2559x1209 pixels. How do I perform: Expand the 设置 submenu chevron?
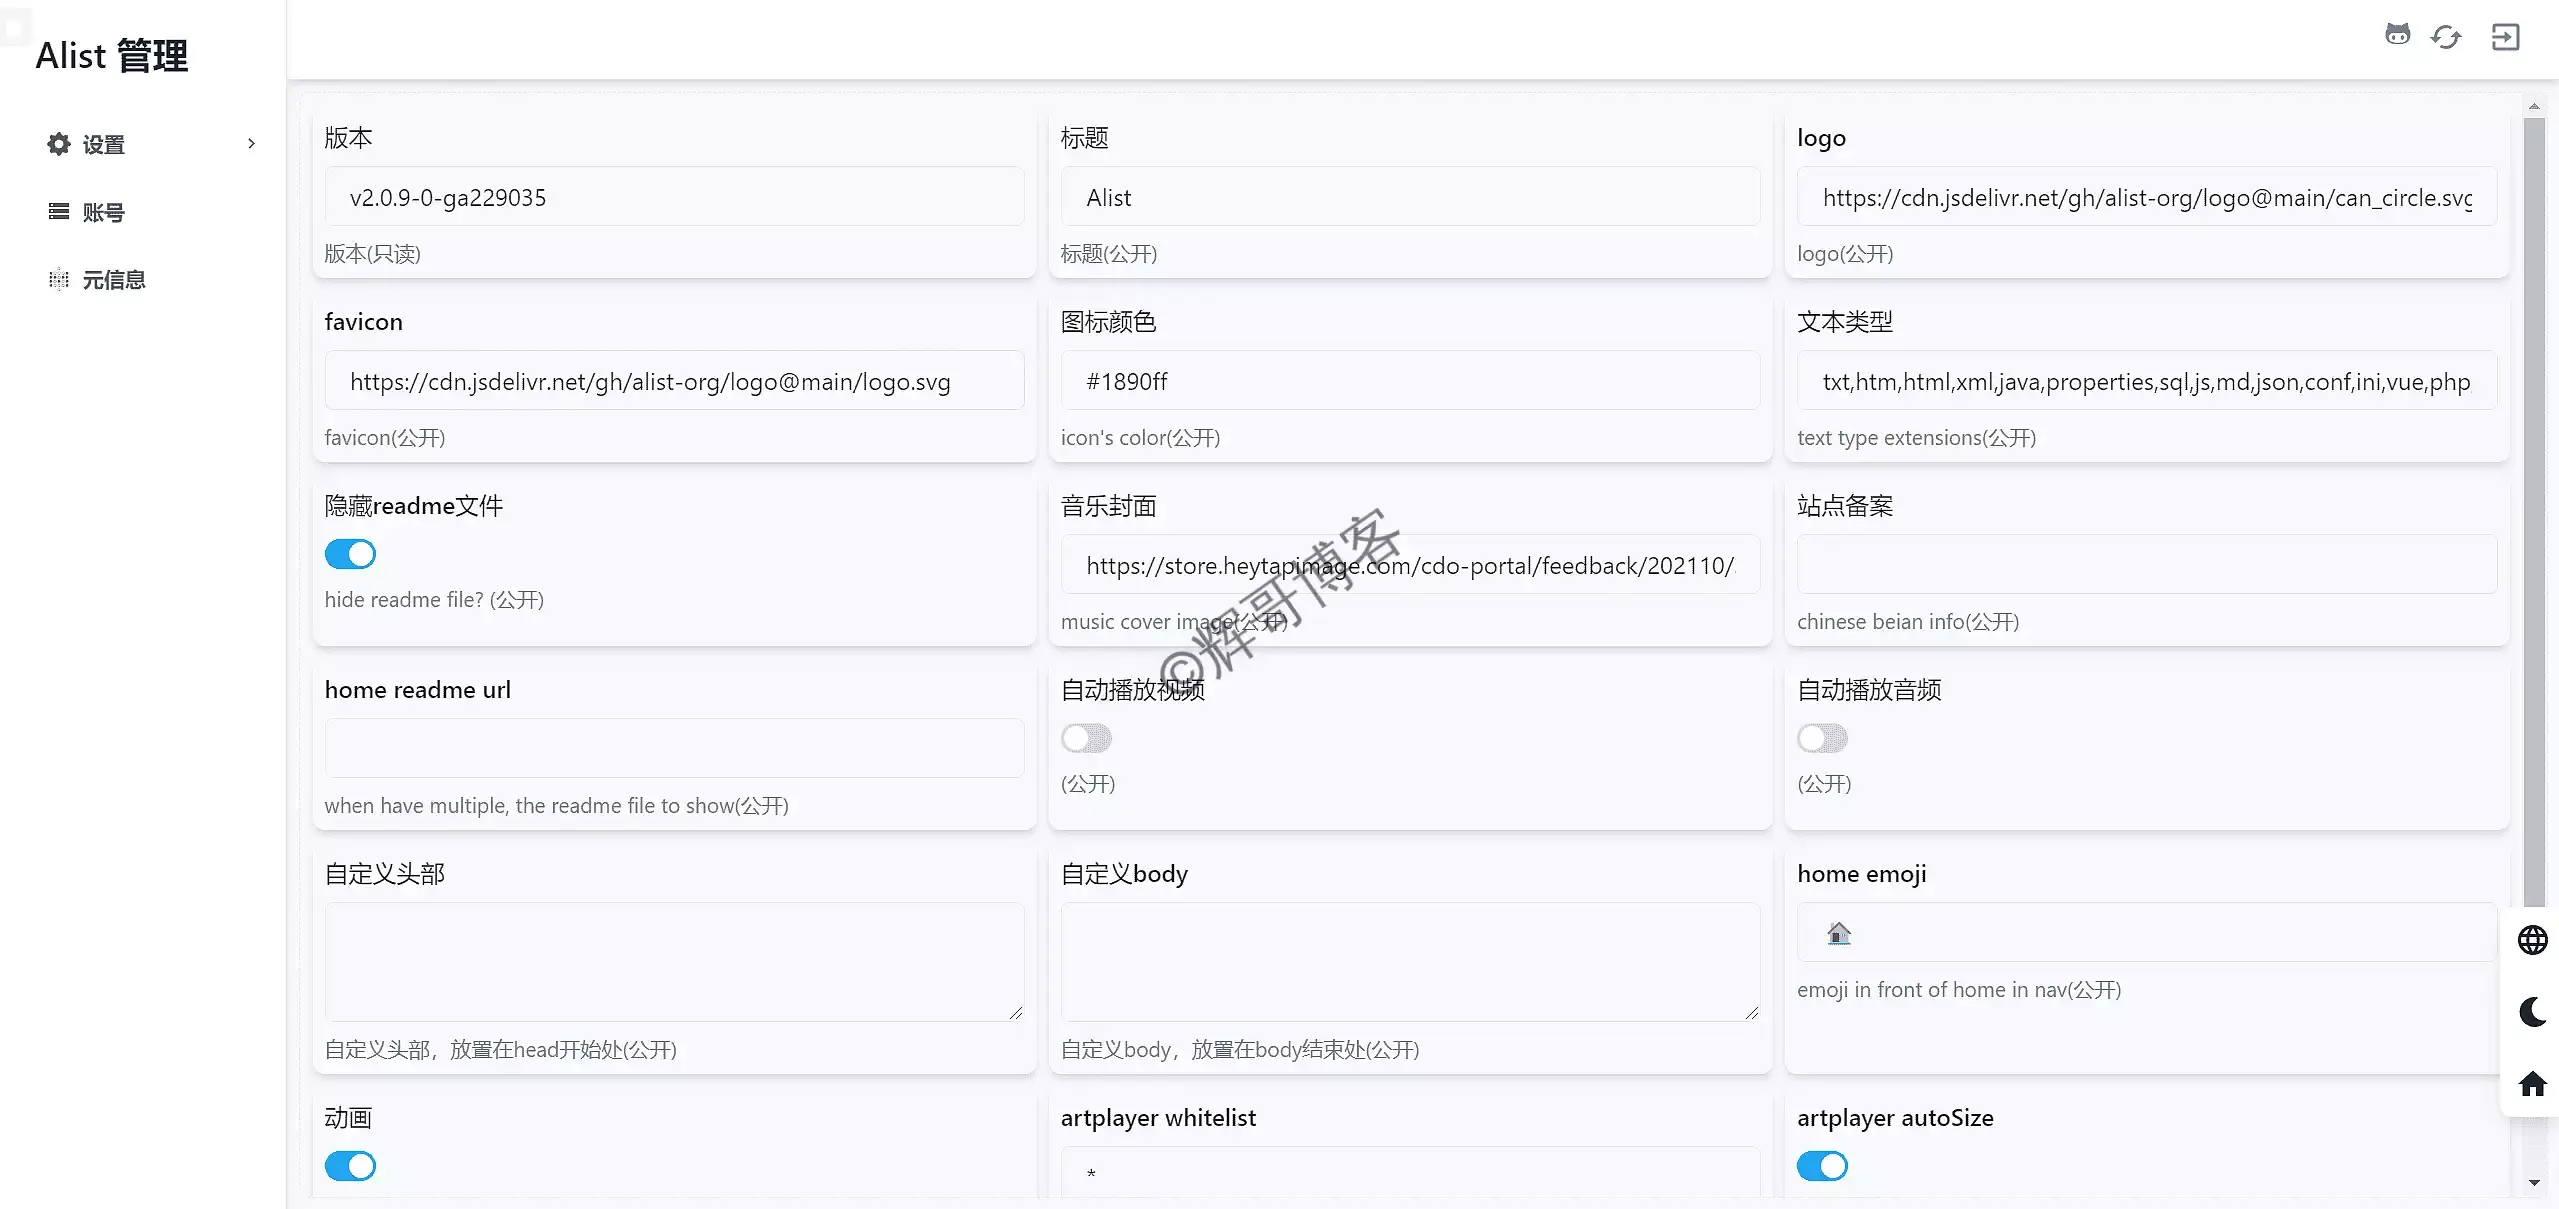pyautogui.click(x=250, y=143)
